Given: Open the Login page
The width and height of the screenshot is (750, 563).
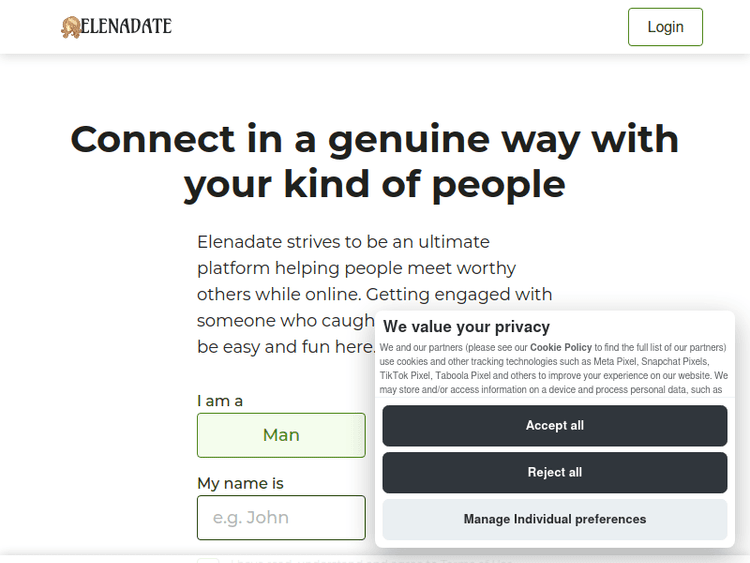Looking at the screenshot, I should pyautogui.click(x=665, y=27).
